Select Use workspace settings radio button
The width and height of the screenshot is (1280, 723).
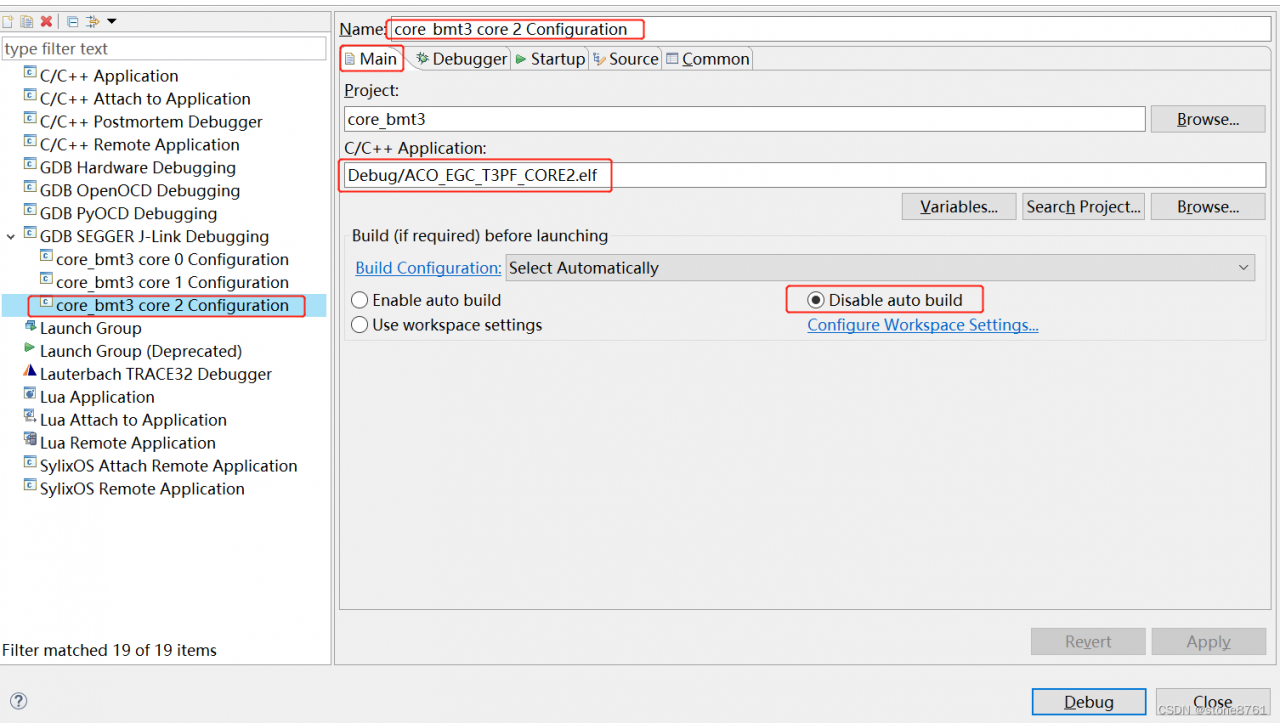pyautogui.click(x=360, y=325)
